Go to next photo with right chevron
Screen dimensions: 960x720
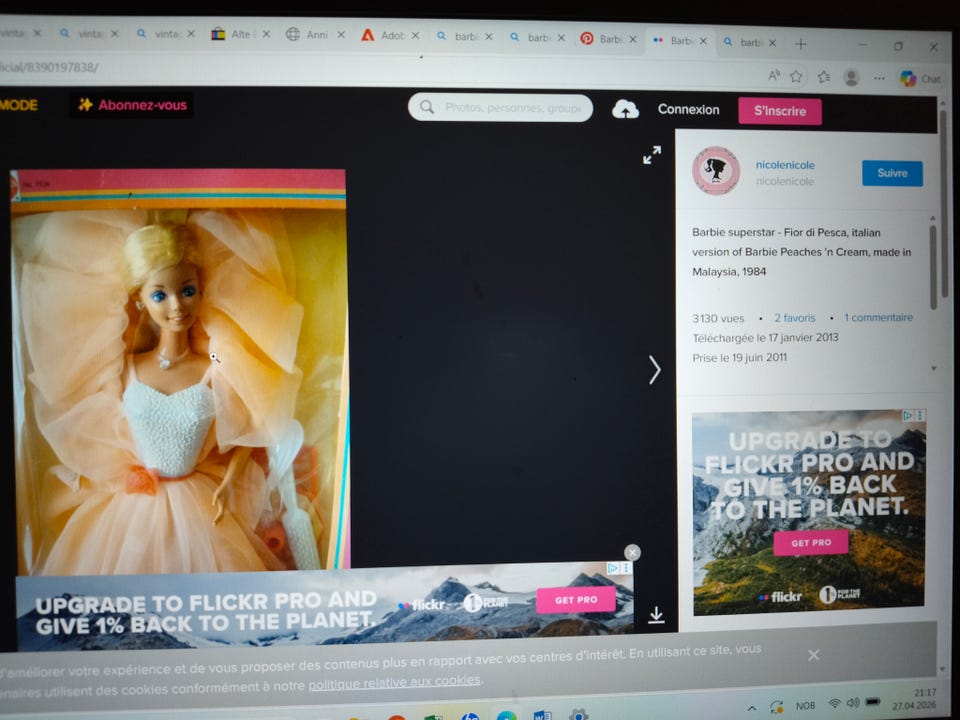tap(654, 370)
